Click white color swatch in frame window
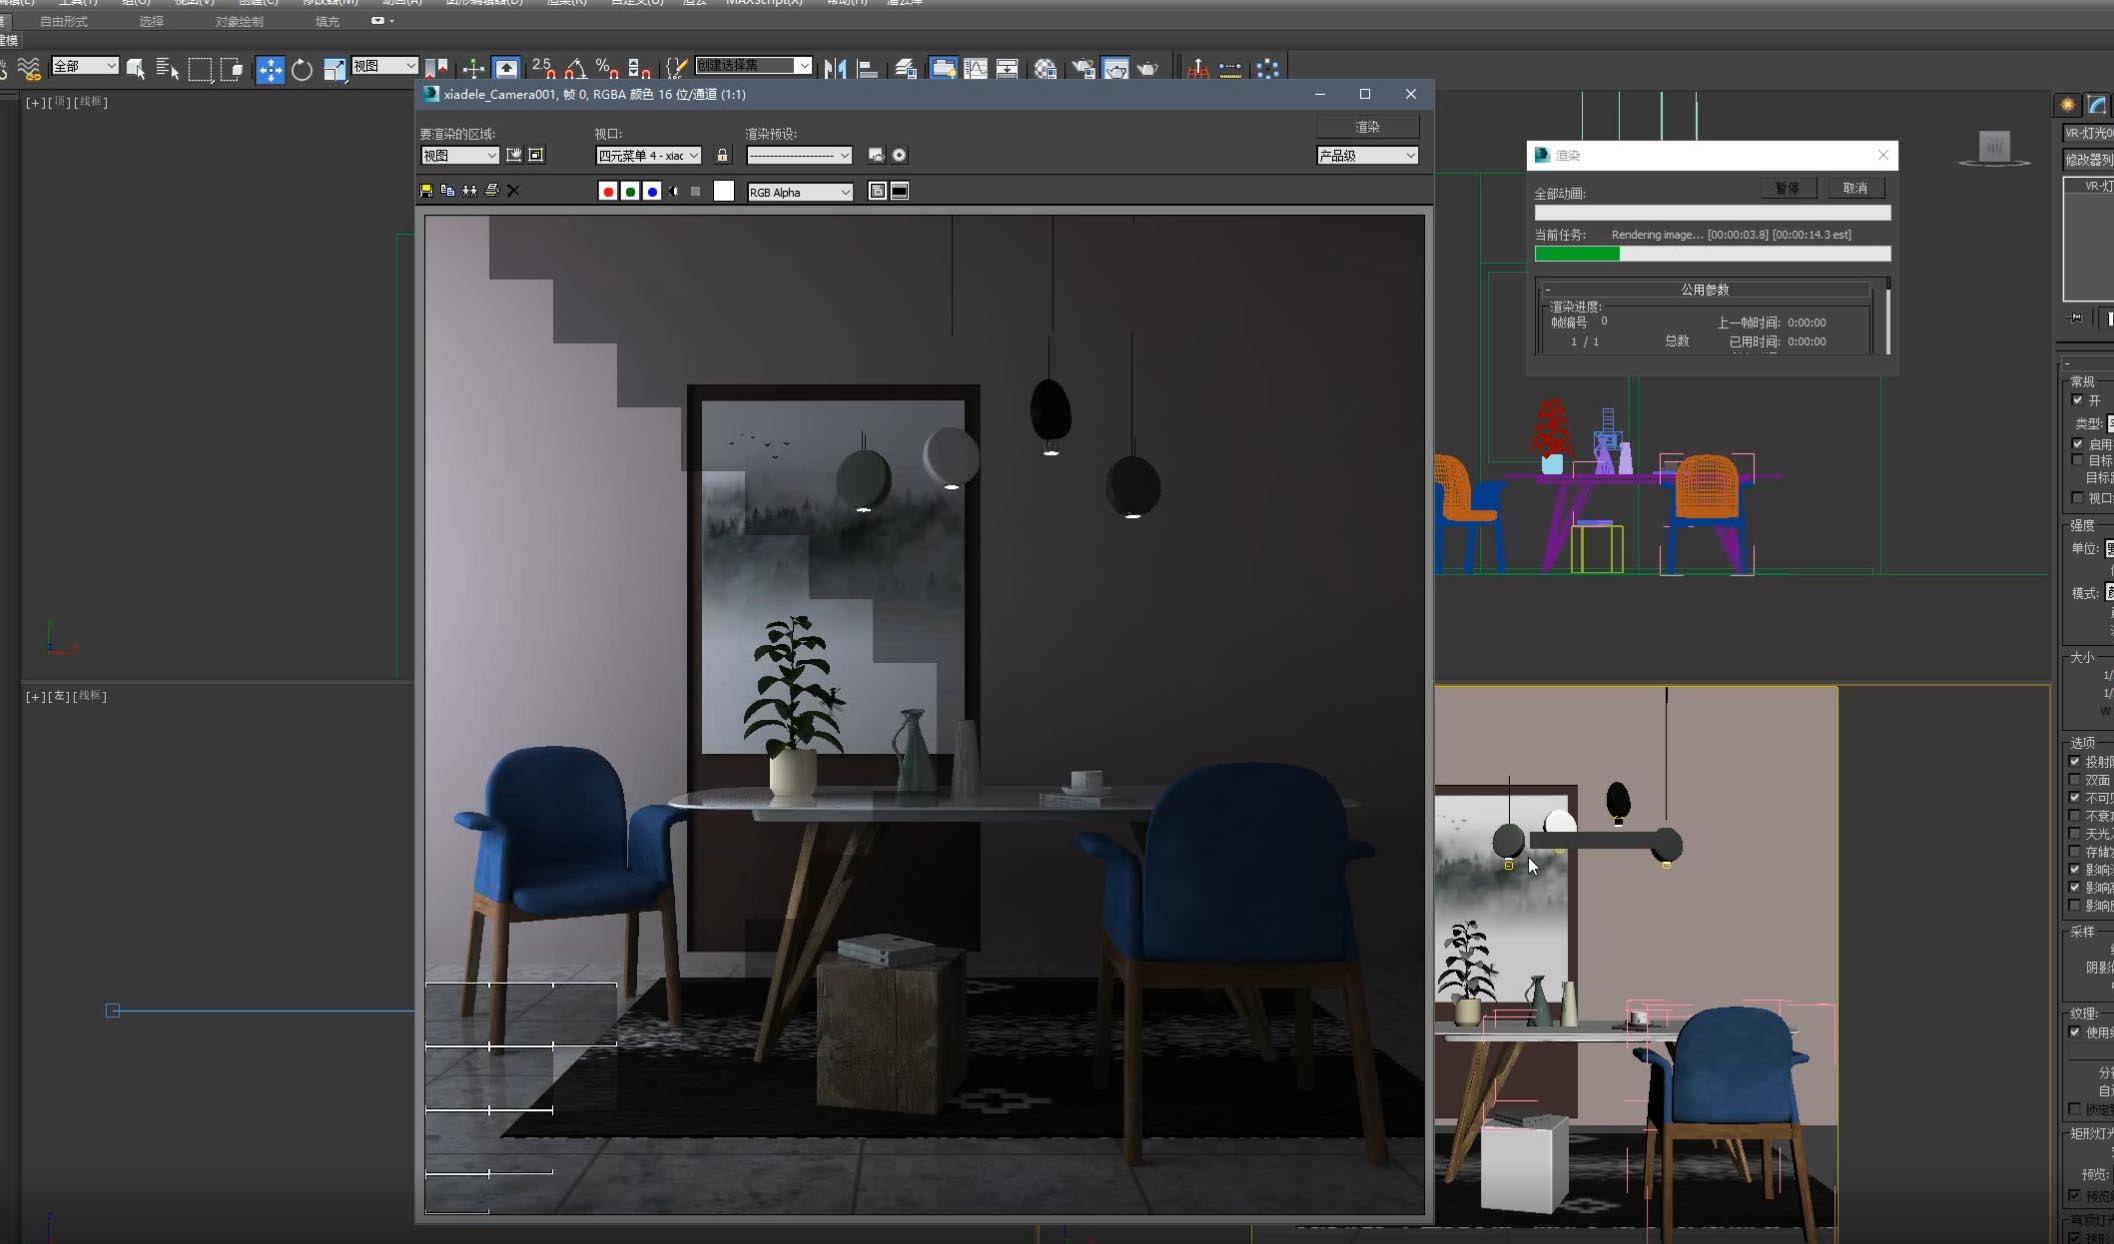Viewport: 2114px width, 1244px height. tap(723, 191)
